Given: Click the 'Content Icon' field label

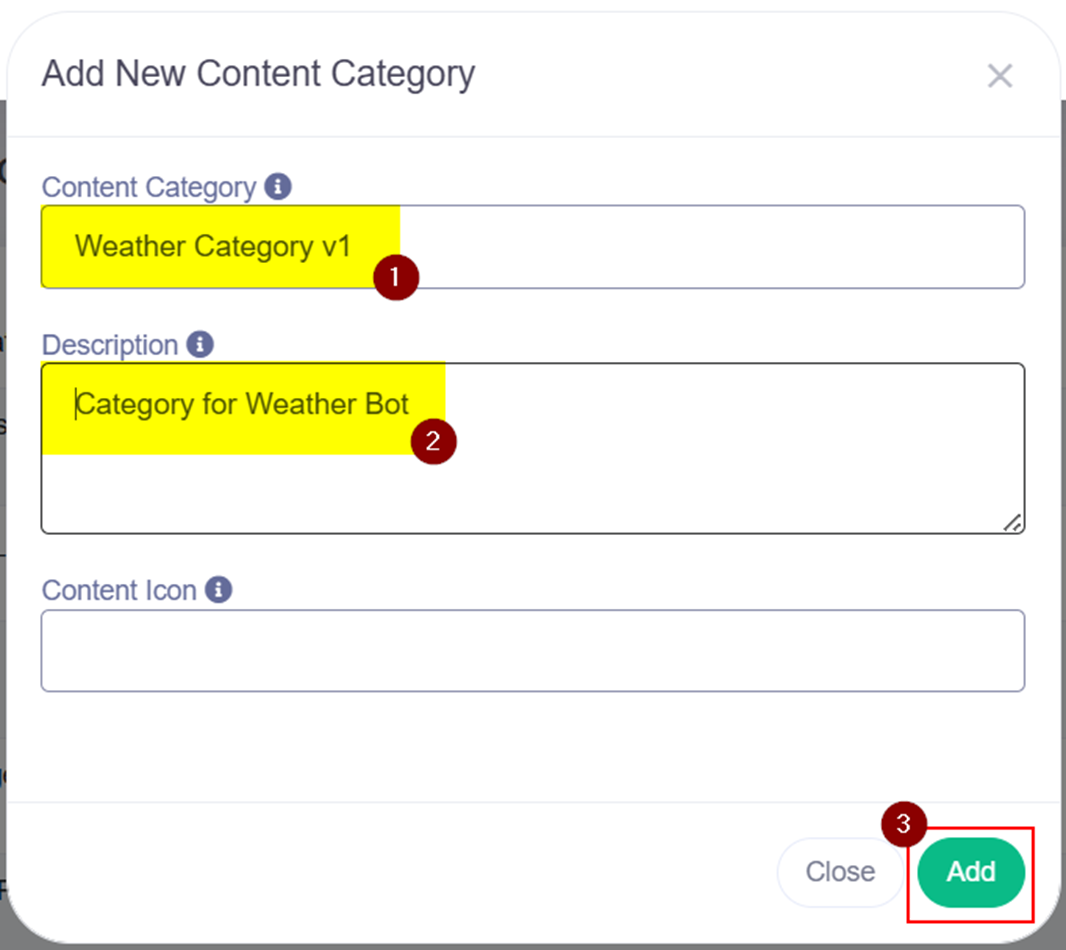Looking at the screenshot, I should (119, 590).
